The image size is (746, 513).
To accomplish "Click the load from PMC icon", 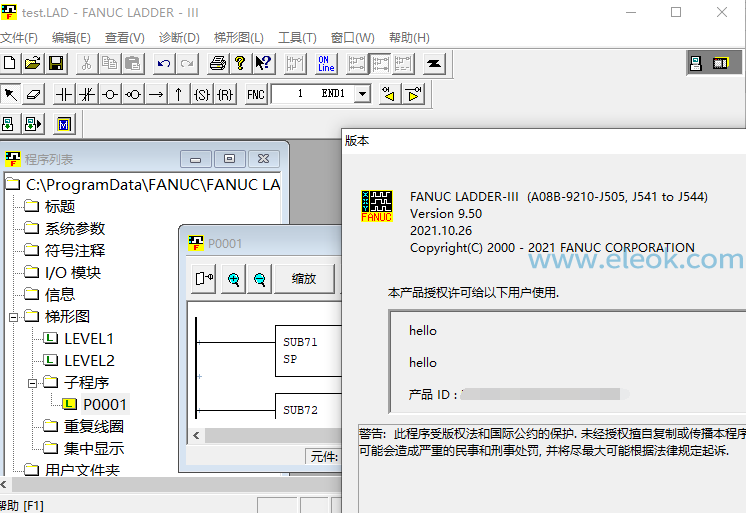I will [x=10, y=125].
